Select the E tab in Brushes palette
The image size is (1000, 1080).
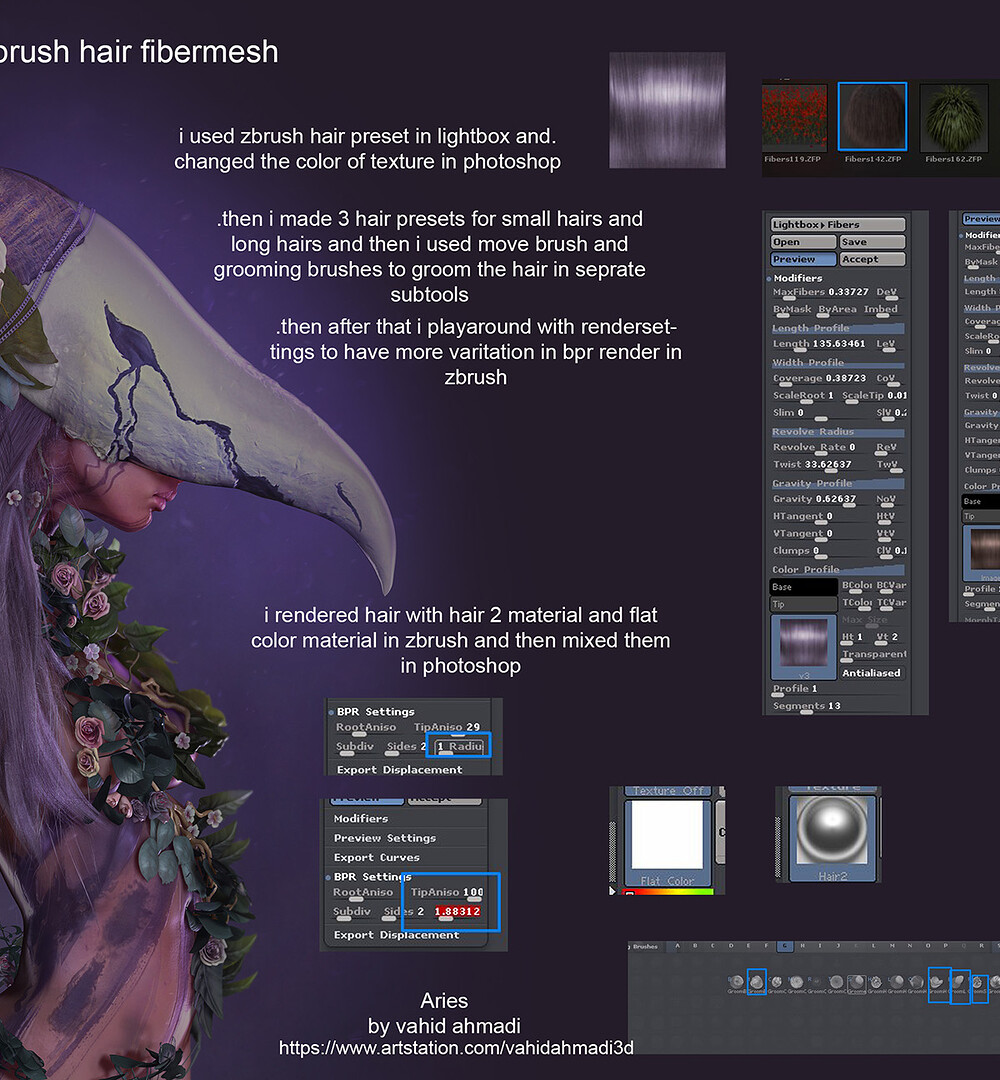749,946
